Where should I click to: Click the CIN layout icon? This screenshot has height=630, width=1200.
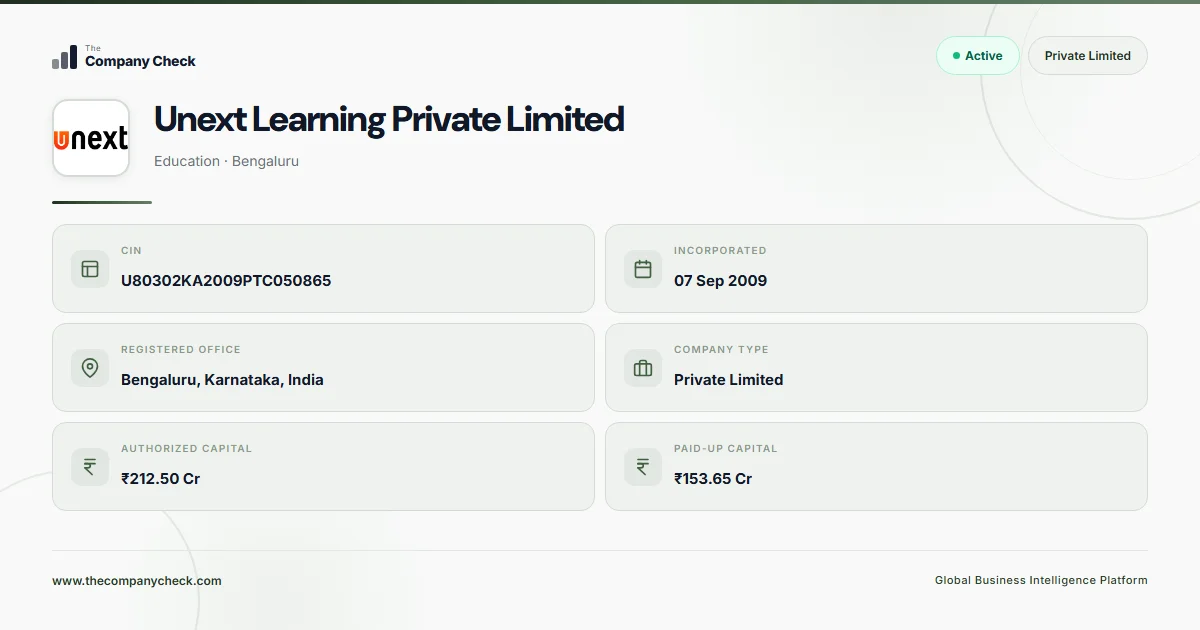point(90,269)
